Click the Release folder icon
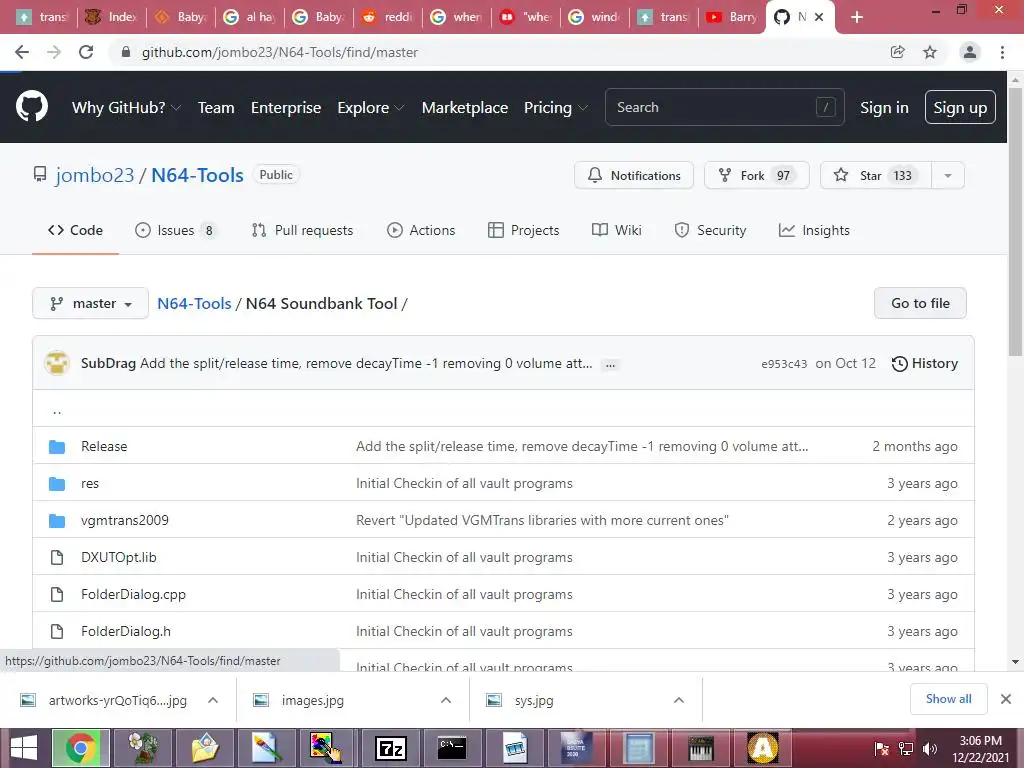The width and height of the screenshot is (1024, 768). (57, 447)
